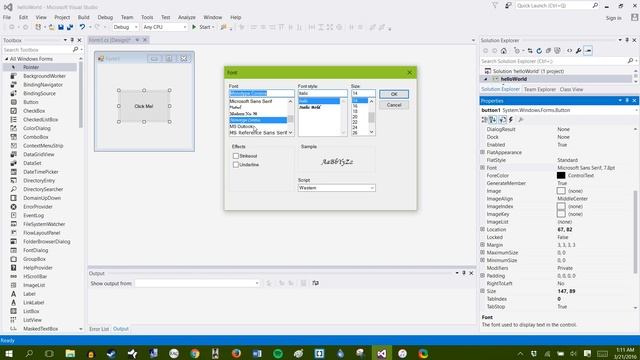Click the Search Solution Explorer field

554,61
